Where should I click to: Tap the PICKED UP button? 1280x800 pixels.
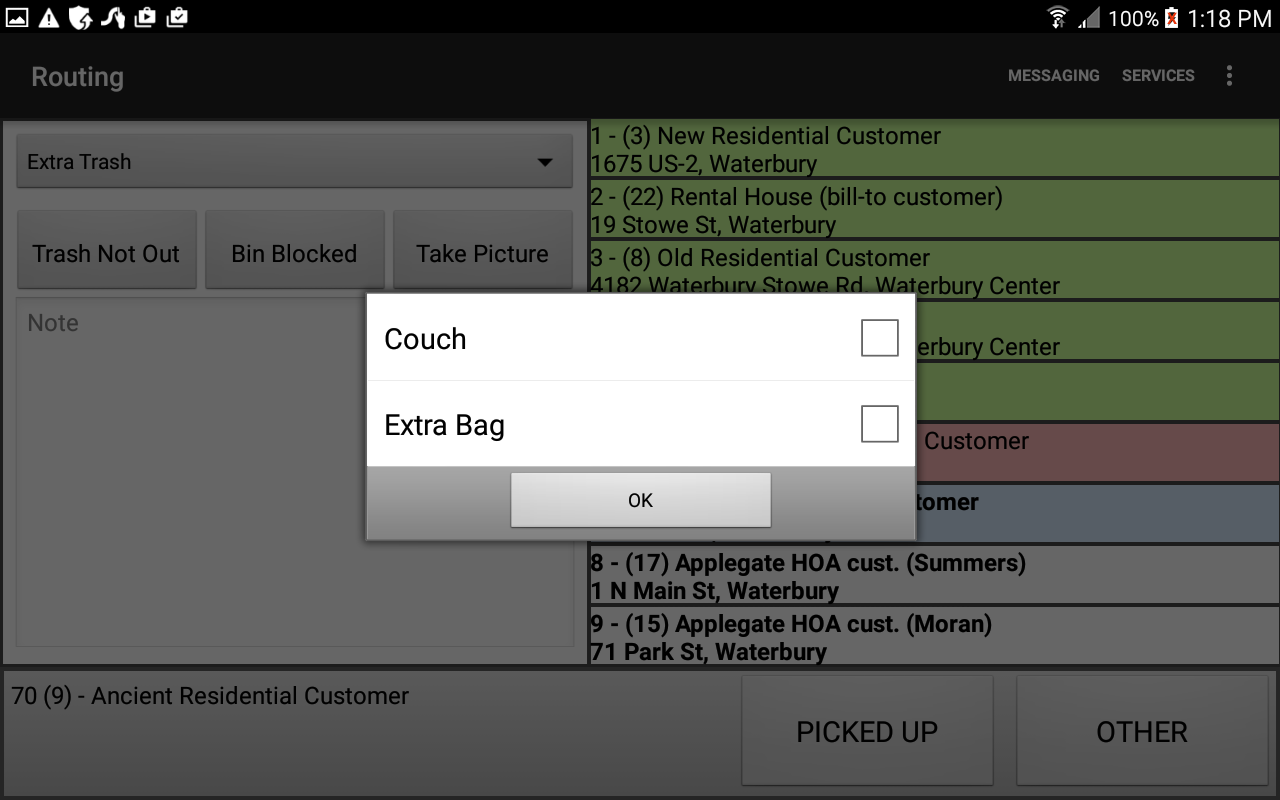click(867, 731)
